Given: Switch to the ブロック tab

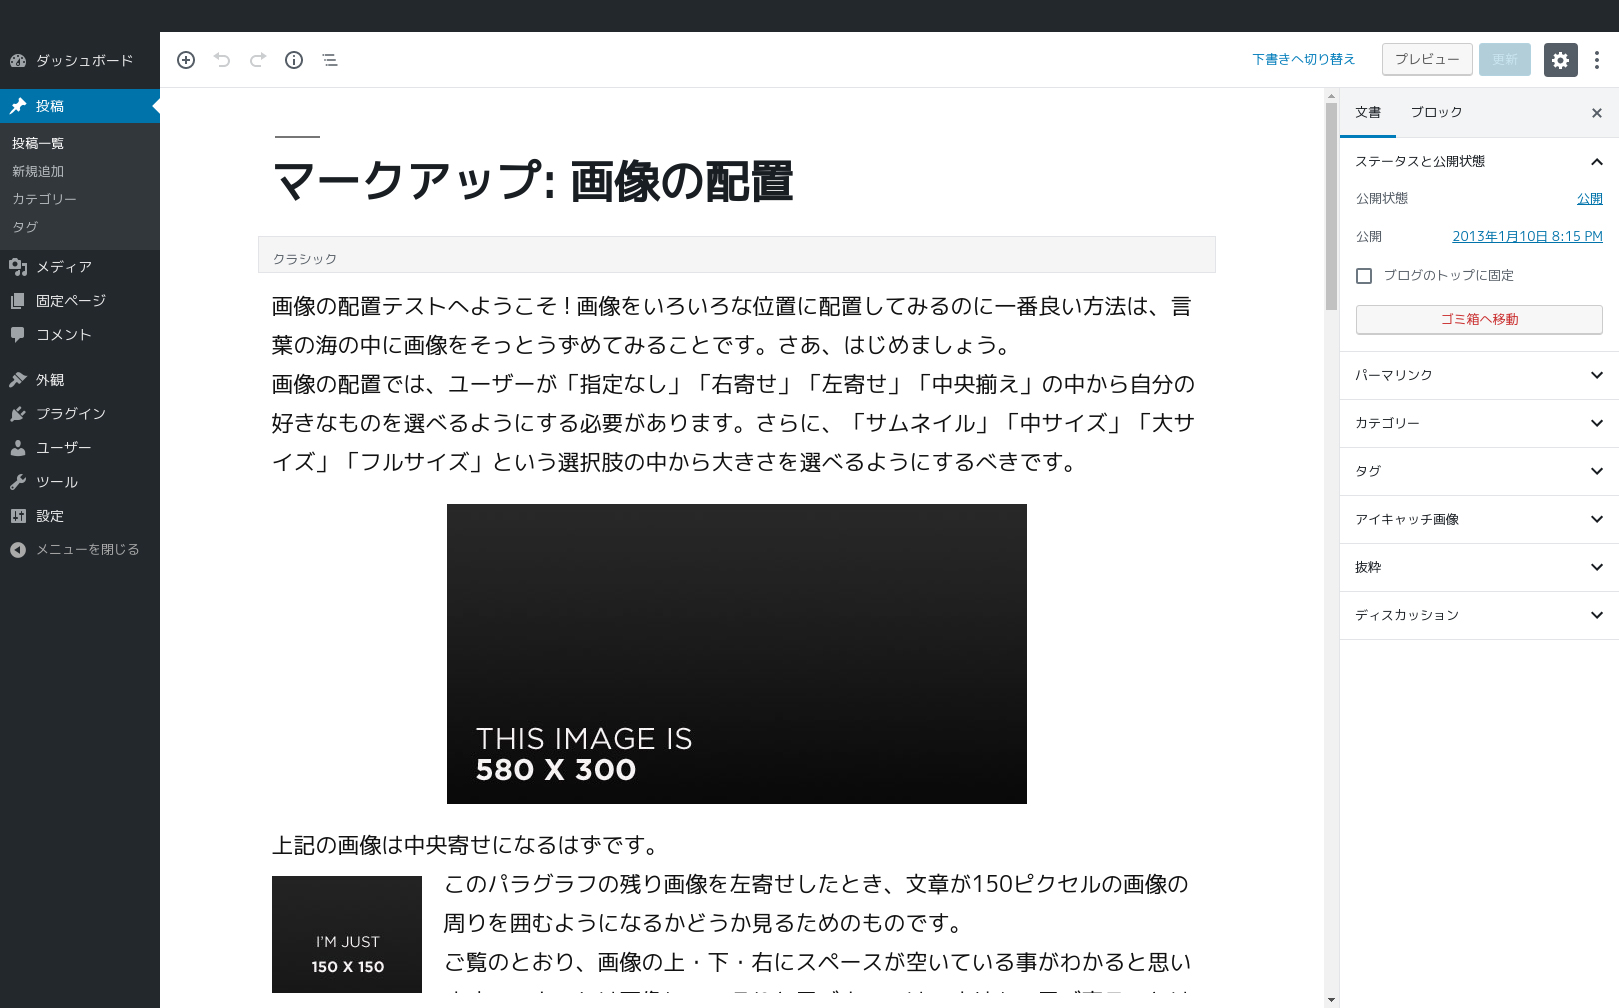Looking at the screenshot, I should coord(1436,113).
